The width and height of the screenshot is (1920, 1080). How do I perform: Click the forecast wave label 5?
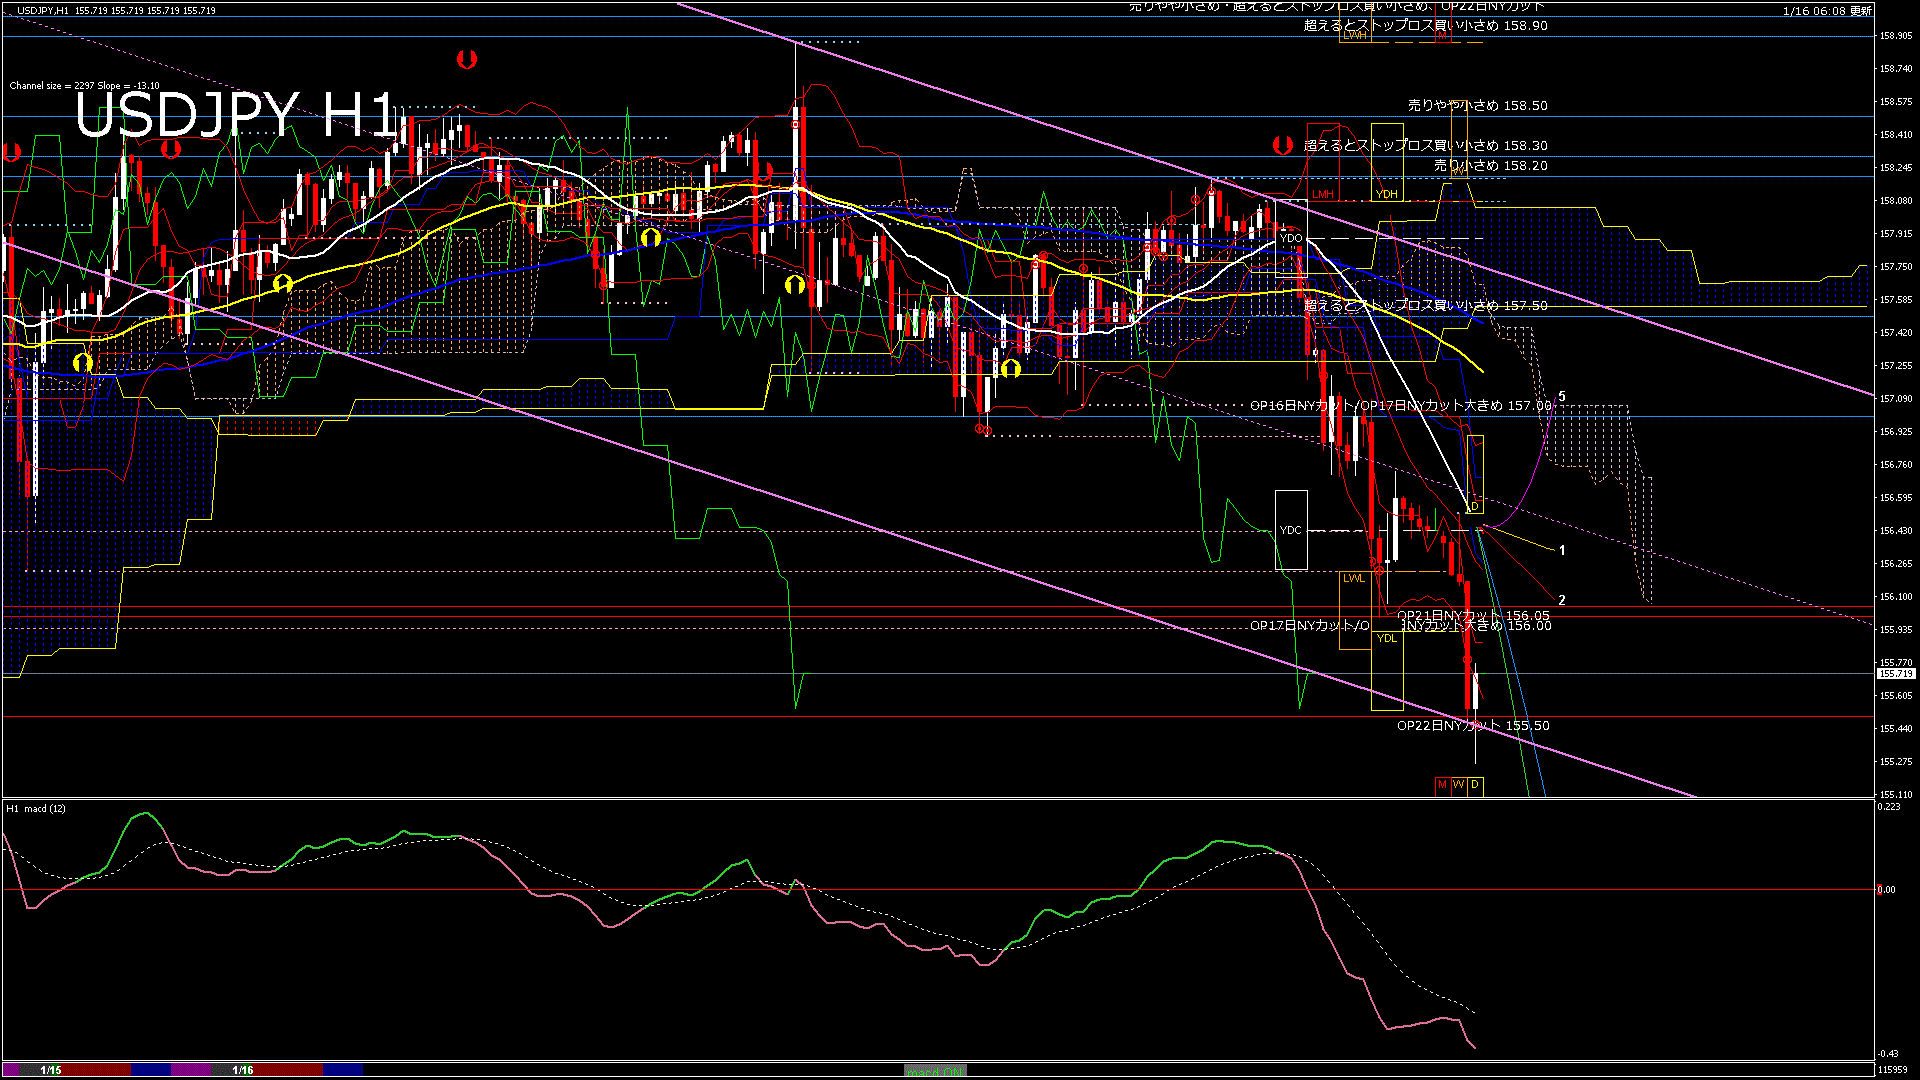coord(1562,397)
